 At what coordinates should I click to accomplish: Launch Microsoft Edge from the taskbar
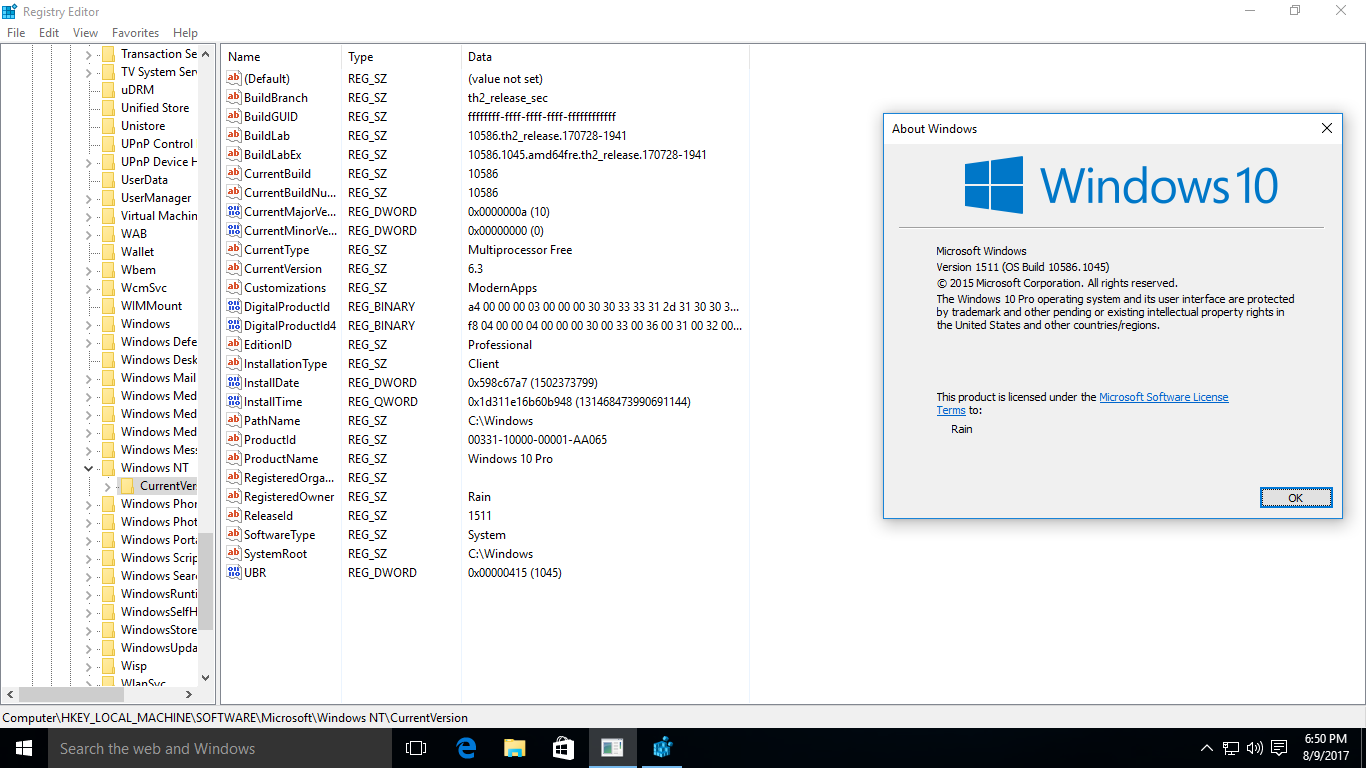(466, 748)
